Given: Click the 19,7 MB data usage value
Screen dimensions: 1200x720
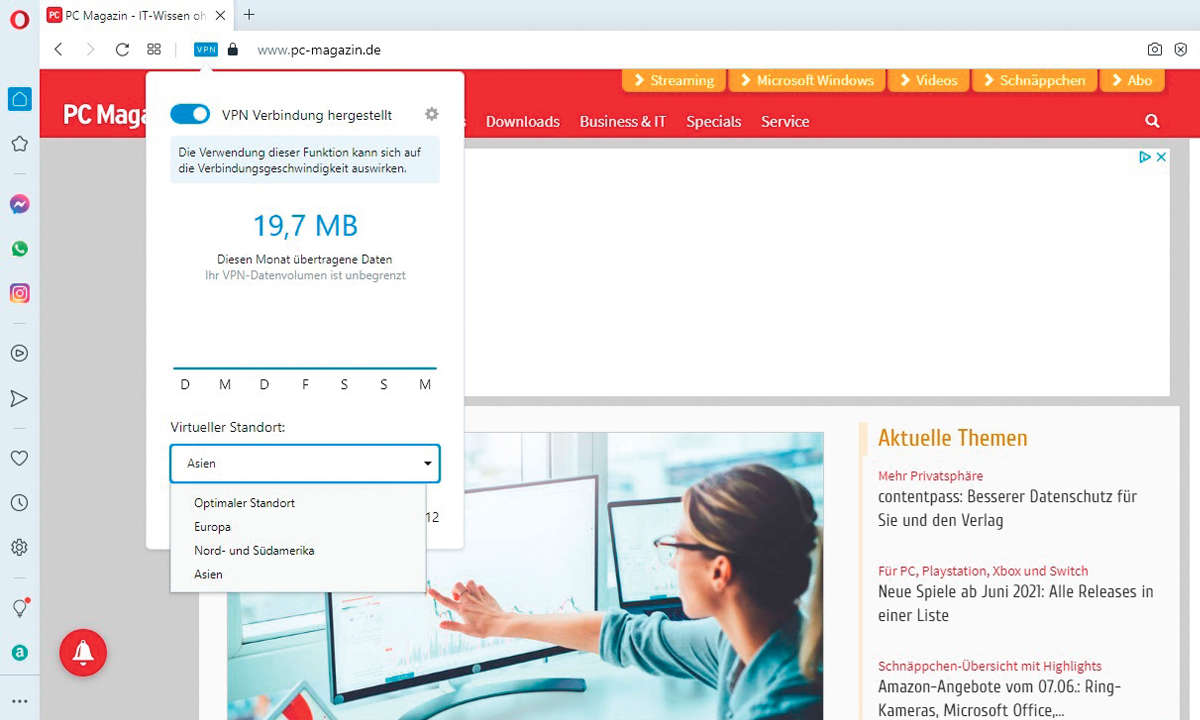Looking at the screenshot, I should 305,225.
